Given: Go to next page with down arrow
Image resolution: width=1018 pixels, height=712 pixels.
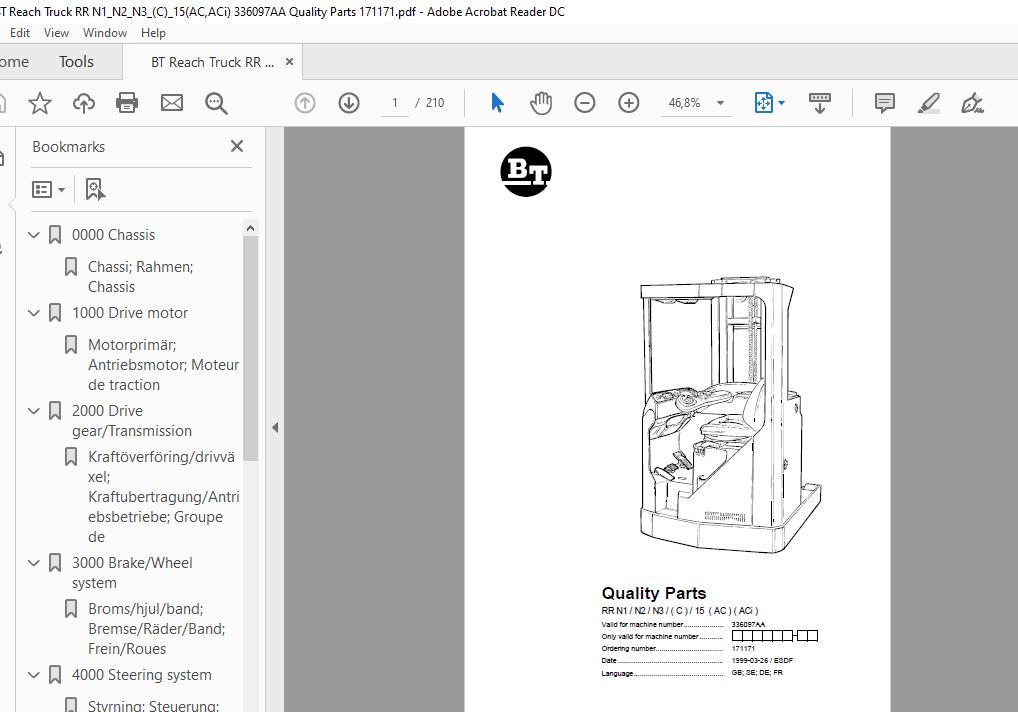Looking at the screenshot, I should tap(349, 103).
